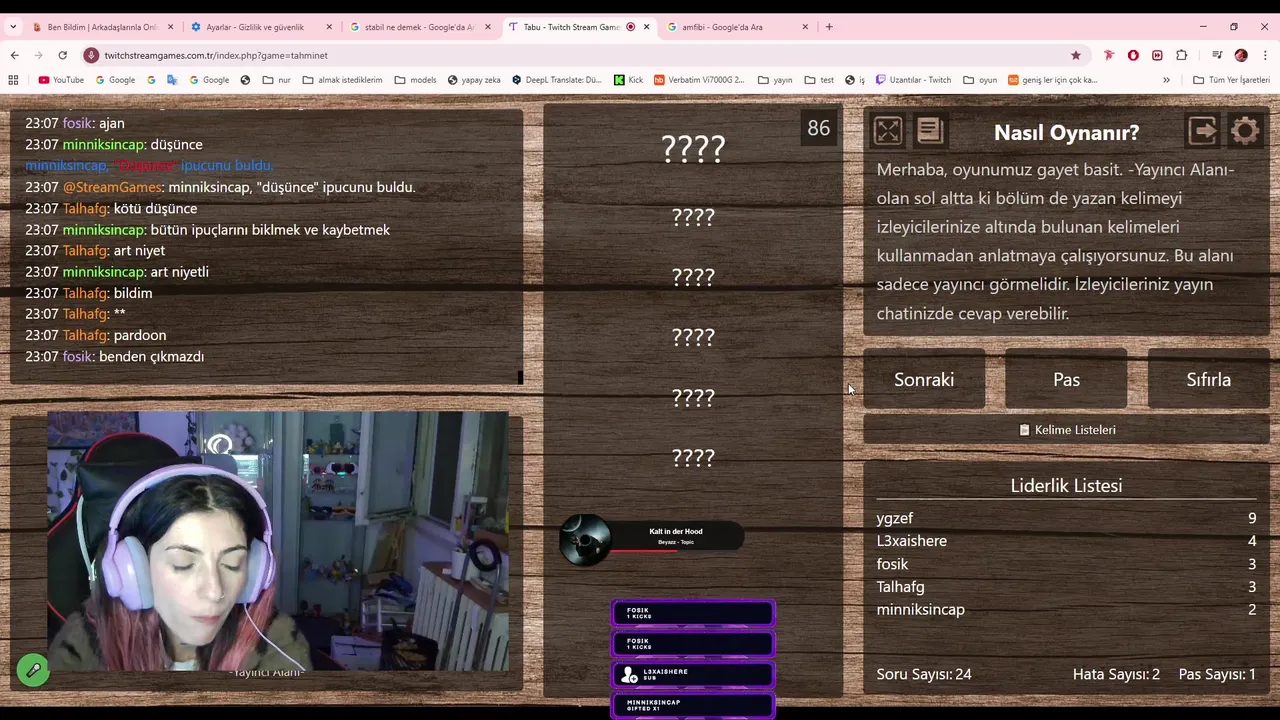This screenshot has width=1280, height=720.
Task: Reload the current page
Action: coord(62,55)
